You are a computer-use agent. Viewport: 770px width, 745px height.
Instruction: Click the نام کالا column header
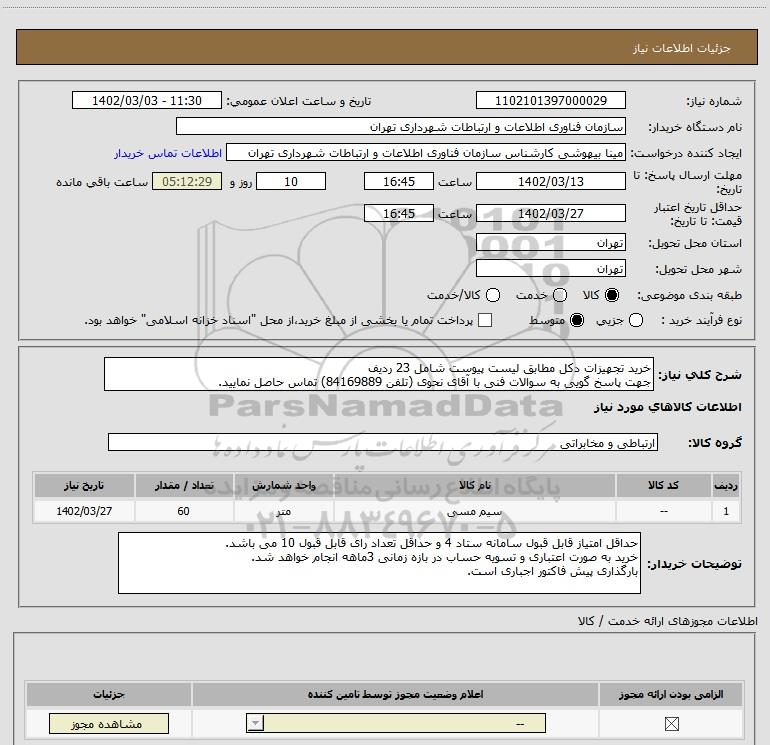[474, 485]
